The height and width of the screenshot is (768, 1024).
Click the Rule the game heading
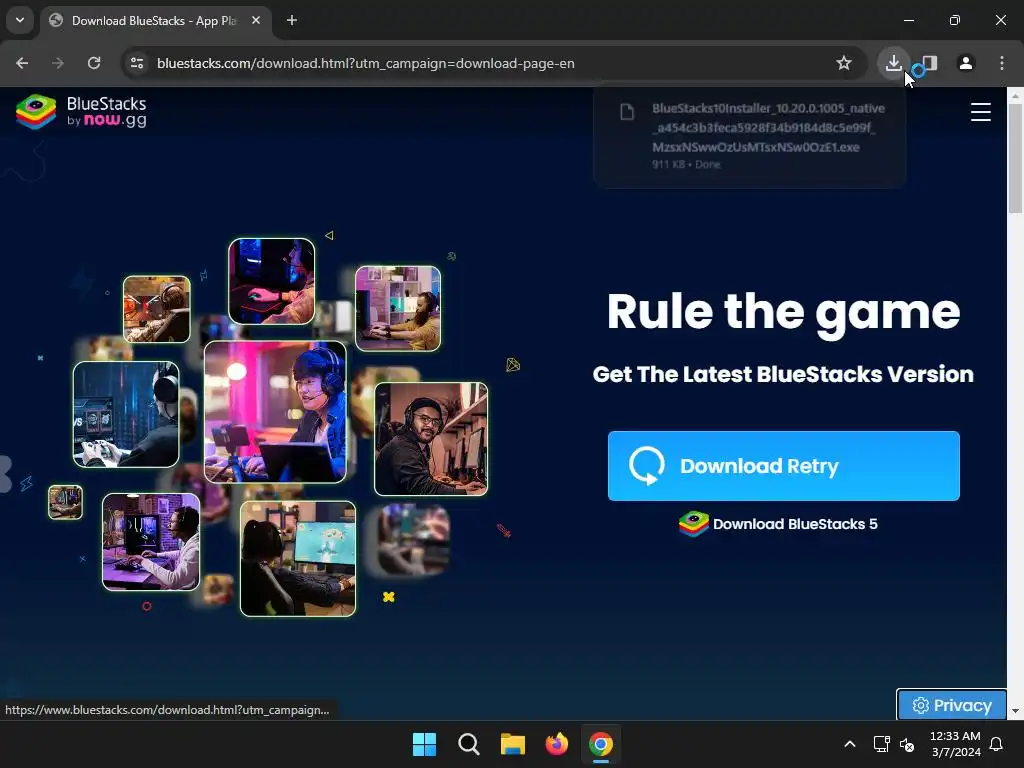[x=783, y=313]
